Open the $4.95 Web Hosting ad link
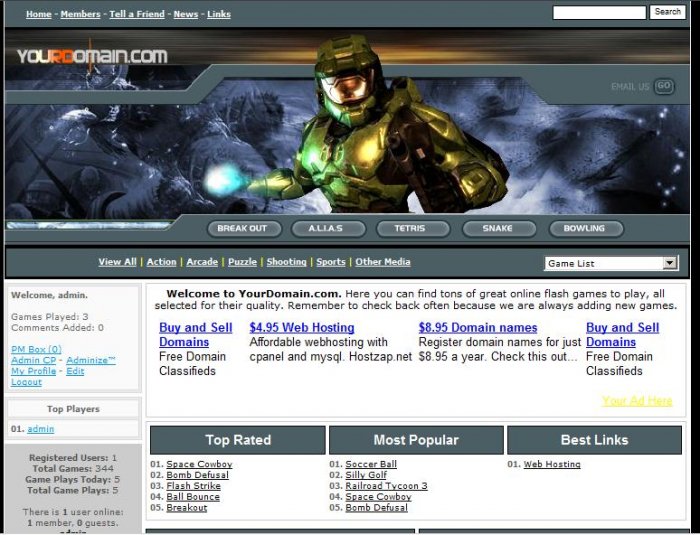The width and height of the screenshot is (700, 535). click(302, 328)
